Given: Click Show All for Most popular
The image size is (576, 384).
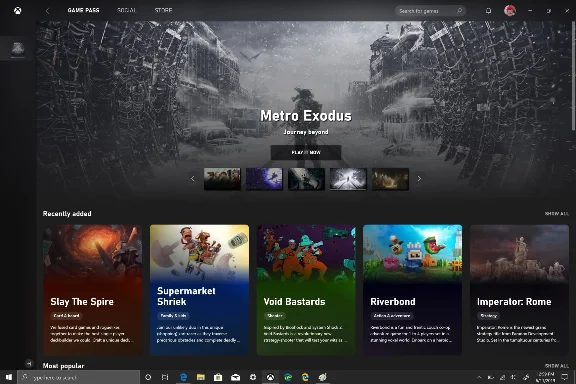Looking at the screenshot, I should [x=557, y=366].
